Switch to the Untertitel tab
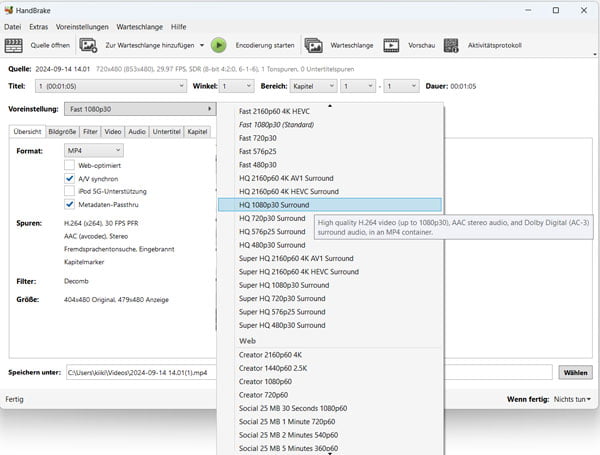The width and height of the screenshot is (600, 455). [x=167, y=131]
